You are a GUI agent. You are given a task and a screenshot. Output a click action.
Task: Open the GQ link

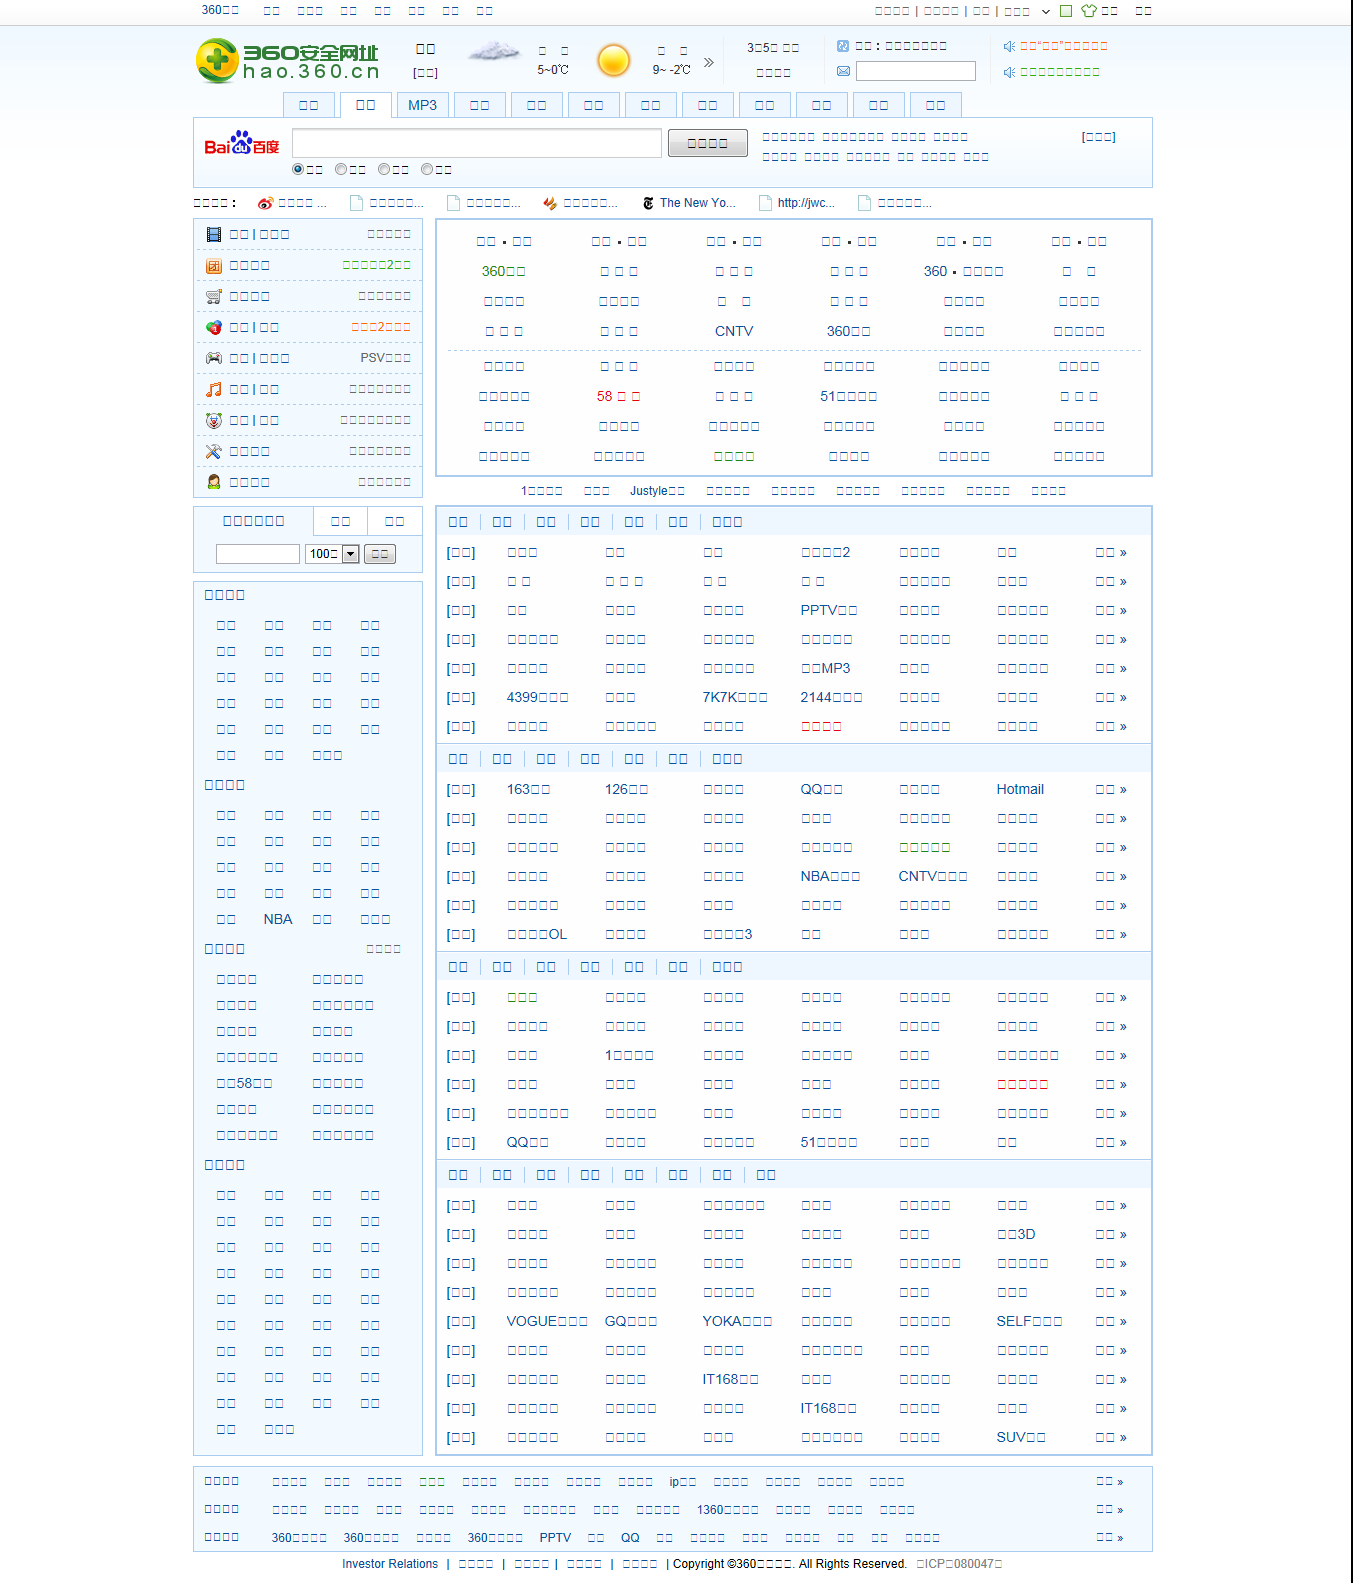click(x=631, y=1322)
